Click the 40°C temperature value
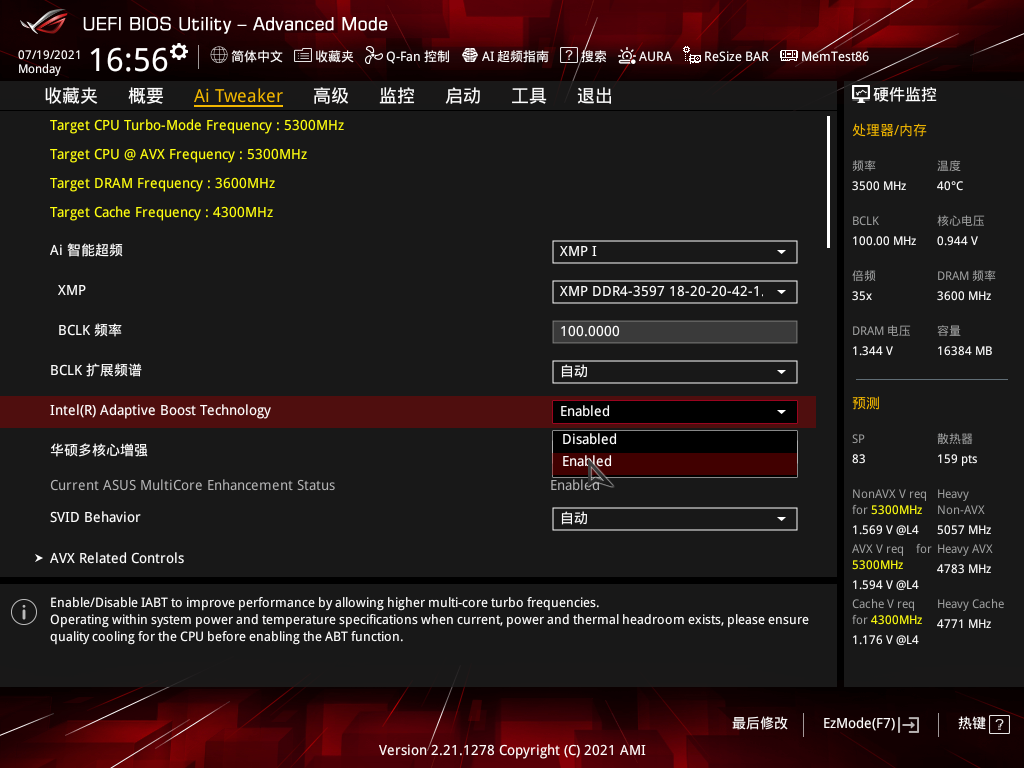1024x768 pixels. [x=950, y=186]
